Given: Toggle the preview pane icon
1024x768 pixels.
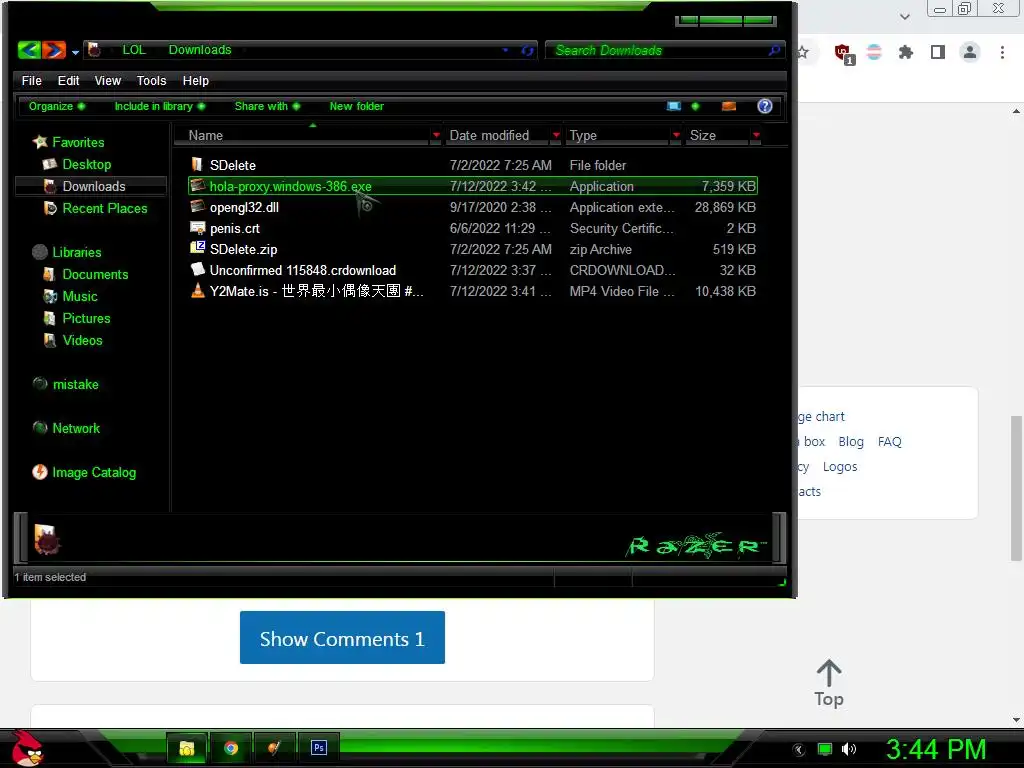Looking at the screenshot, I should (729, 106).
